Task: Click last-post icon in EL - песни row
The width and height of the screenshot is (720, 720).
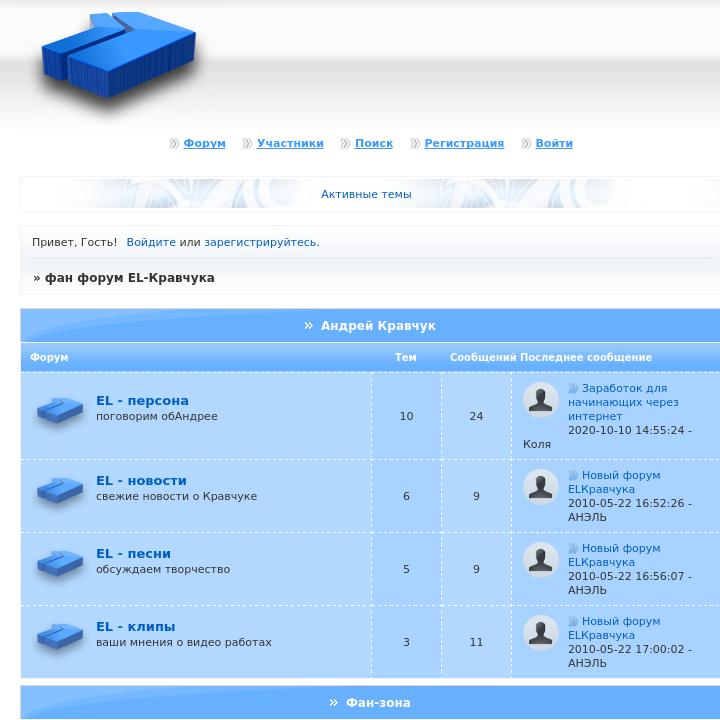Action: click(x=573, y=548)
